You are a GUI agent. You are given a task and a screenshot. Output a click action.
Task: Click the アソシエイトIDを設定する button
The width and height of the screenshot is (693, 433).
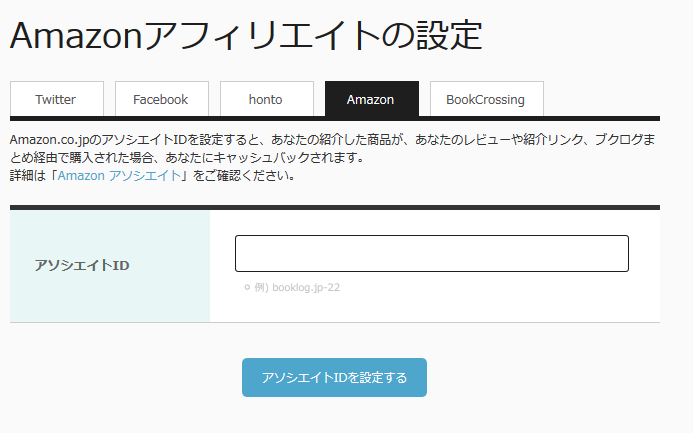click(x=334, y=377)
